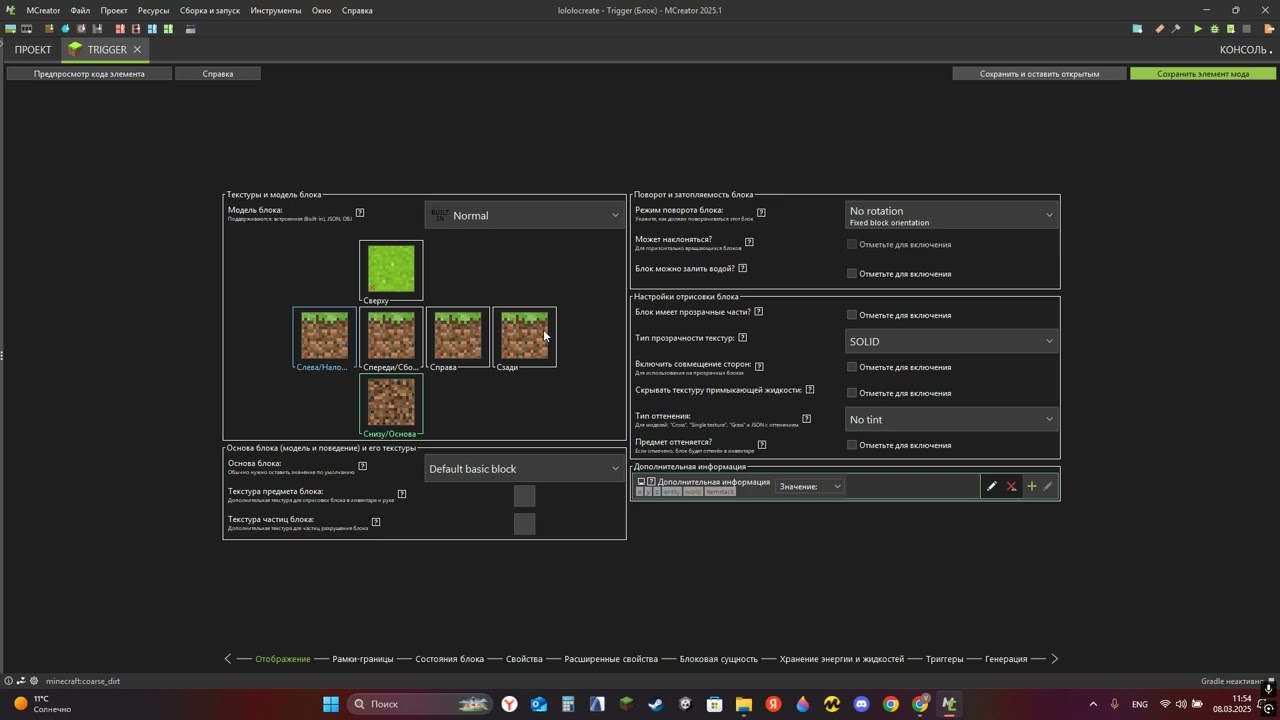1280x720 pixels.
Task: Click the orange ruler icon in toolbar
Action: click(x=1160, y=29)
